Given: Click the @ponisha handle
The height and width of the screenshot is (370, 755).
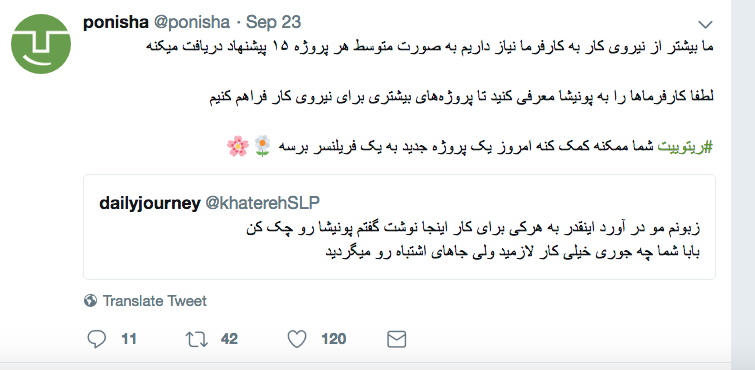Looking at the screenshot, I should pos(192,22).
